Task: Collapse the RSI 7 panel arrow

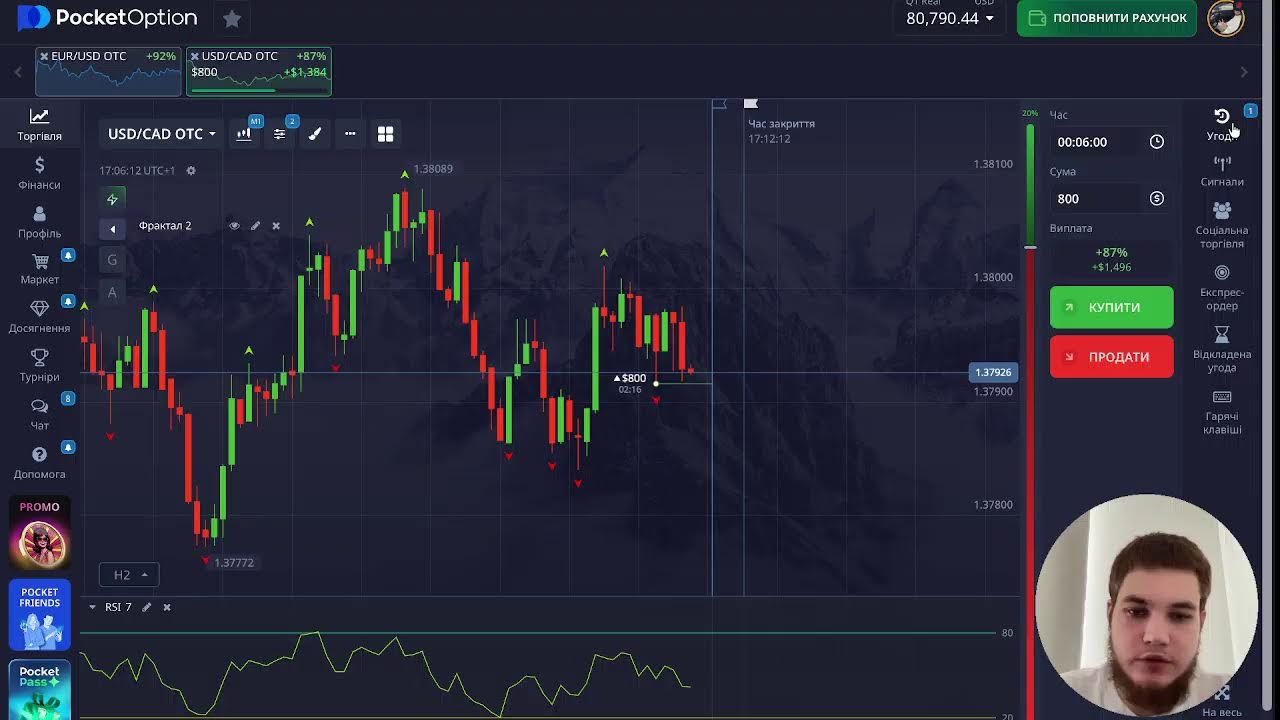Action: 92,607
